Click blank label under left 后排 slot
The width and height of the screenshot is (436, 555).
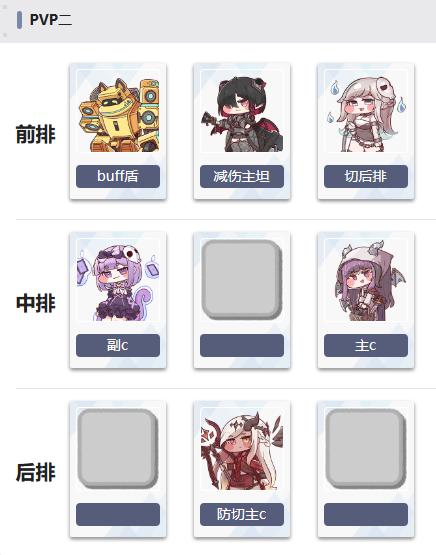tap(118, 514)
